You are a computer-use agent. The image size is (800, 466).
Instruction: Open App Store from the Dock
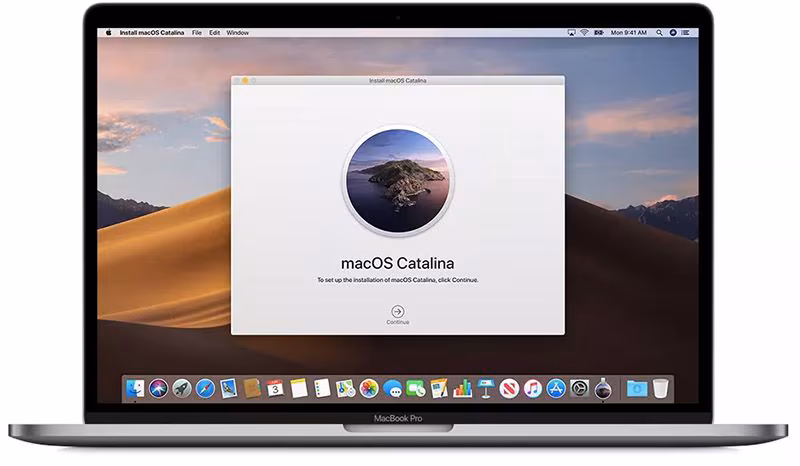click(556, 389)
